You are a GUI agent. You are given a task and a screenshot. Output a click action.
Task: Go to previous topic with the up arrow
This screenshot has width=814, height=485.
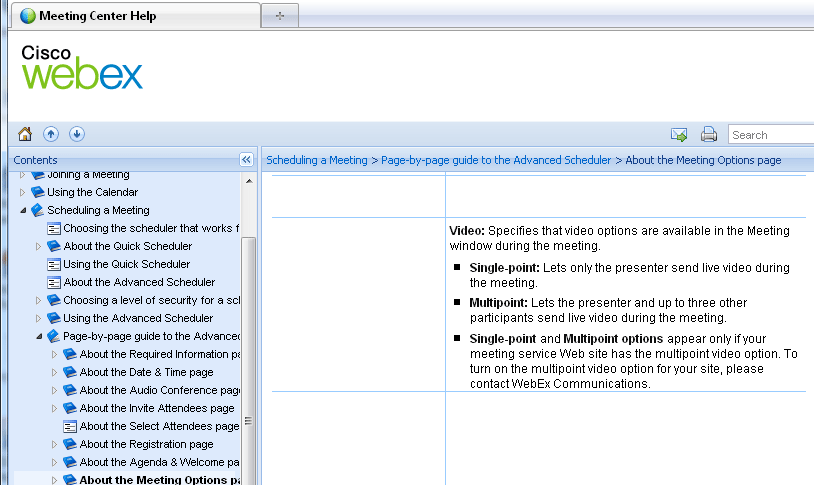(50, 134)
